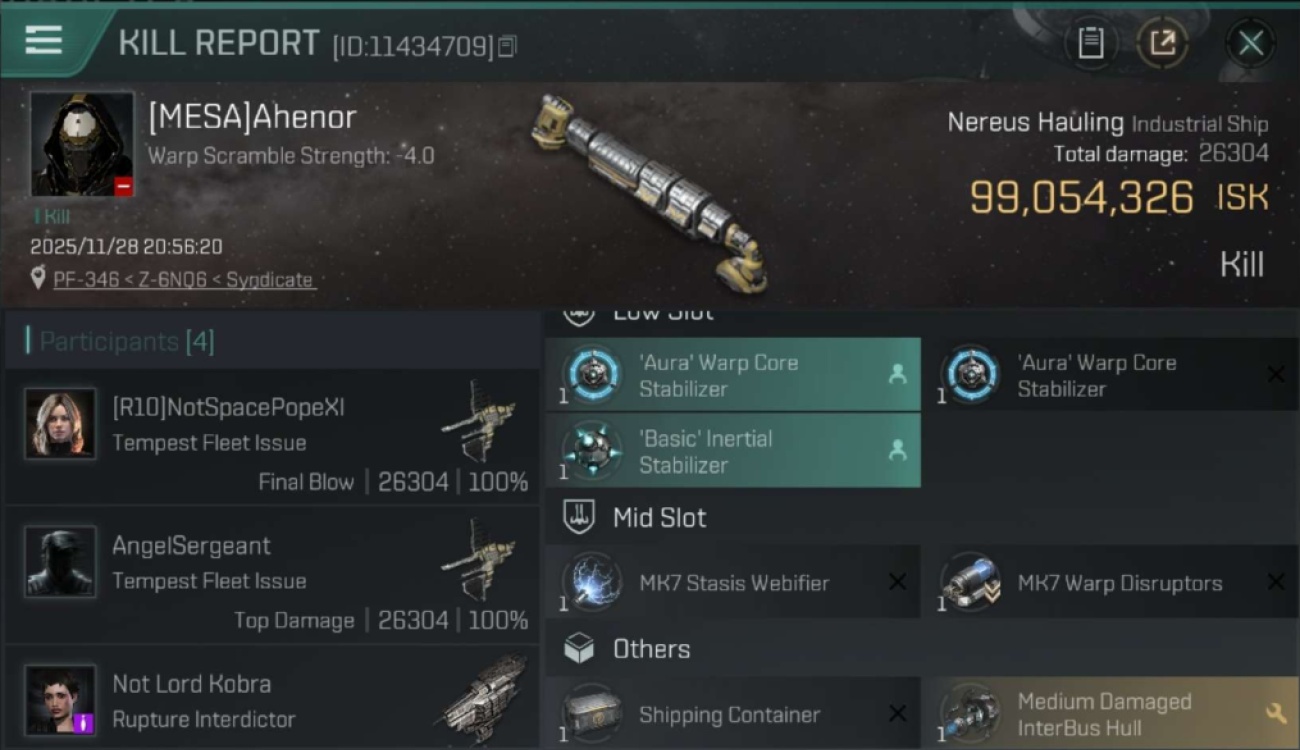This screenshot has width=1300, height=750.
Task: Open Not Lord Kobra's portrait
Action: pyautogui.click(x=60, y=700)
